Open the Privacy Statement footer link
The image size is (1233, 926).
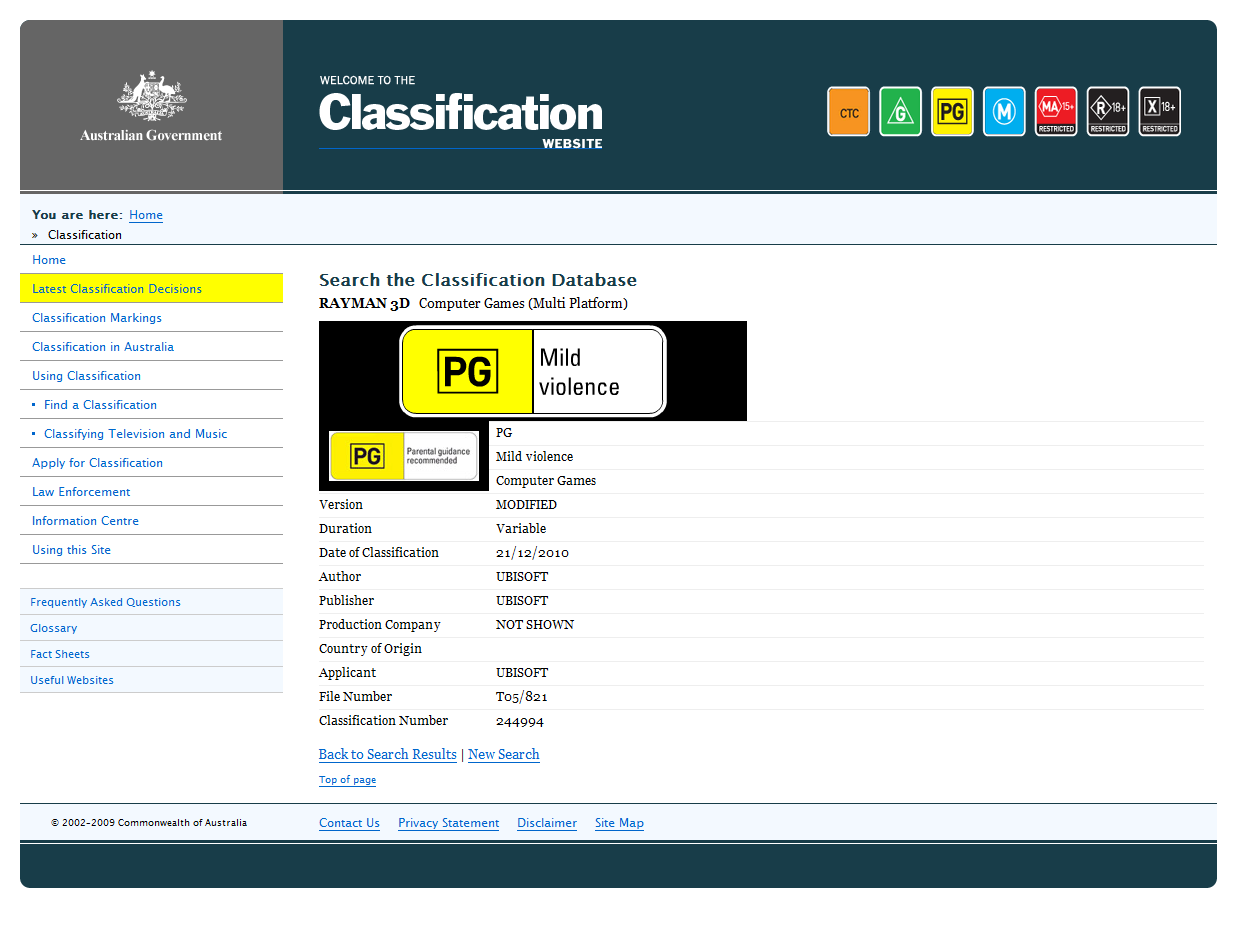pyautogui.click(x=448, y=823)
